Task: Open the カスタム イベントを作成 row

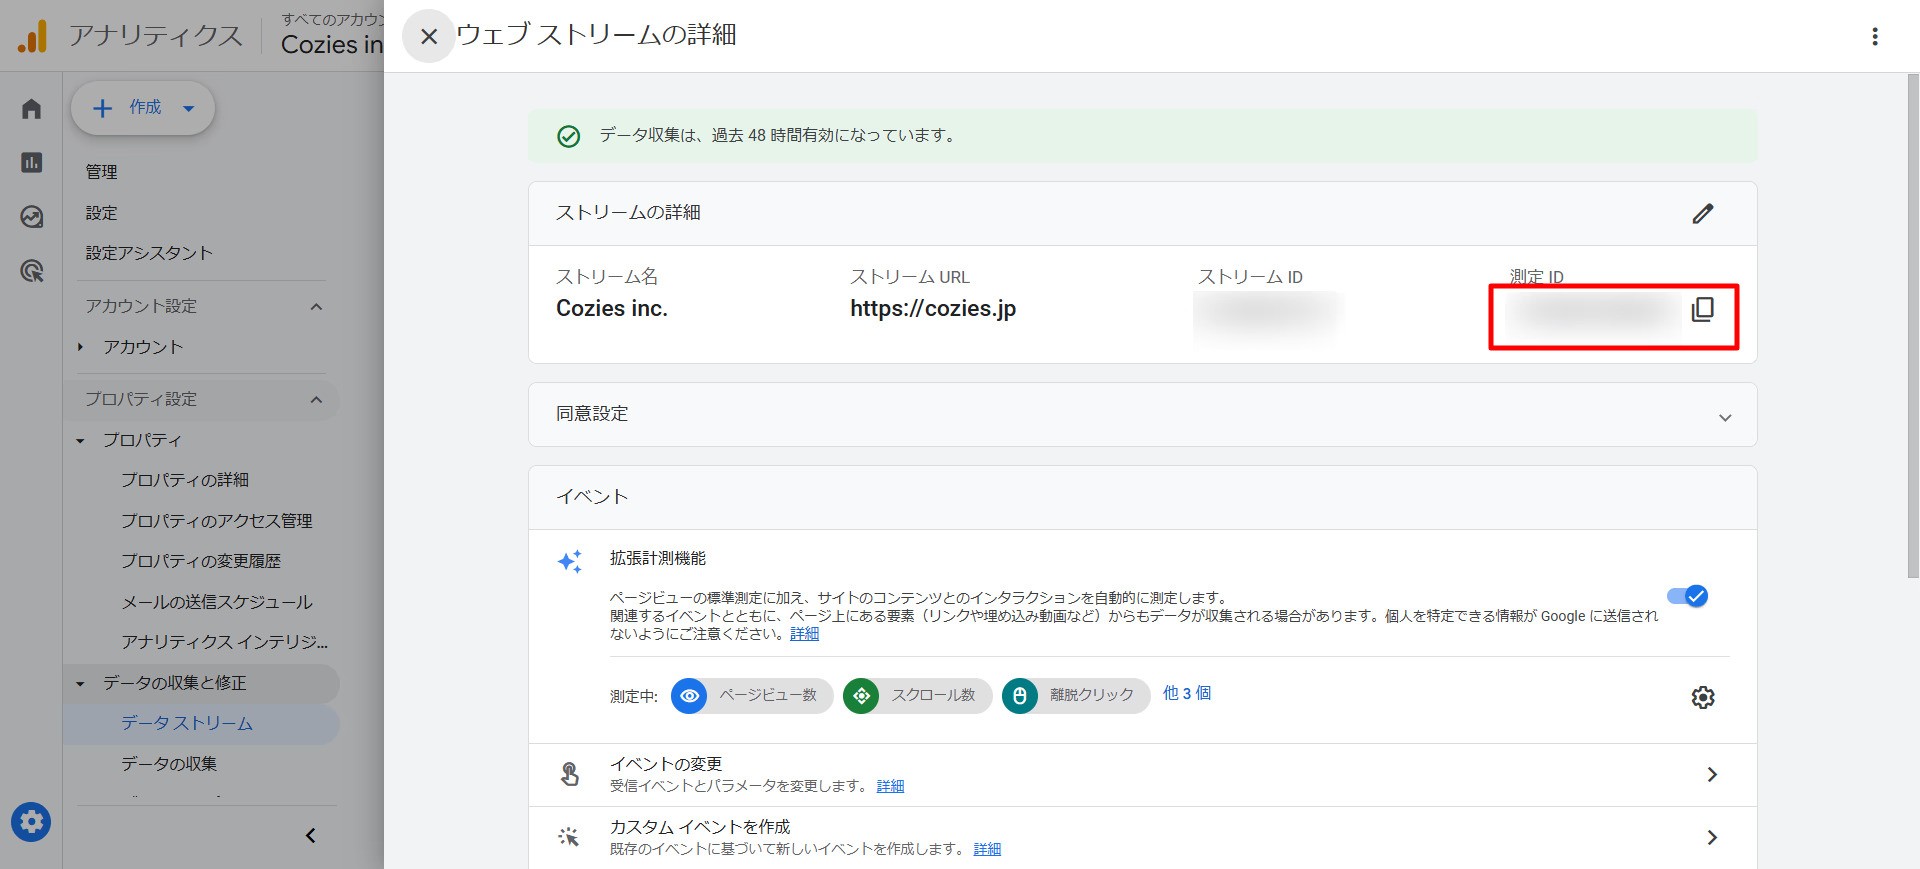Action: pos(1142,837)
